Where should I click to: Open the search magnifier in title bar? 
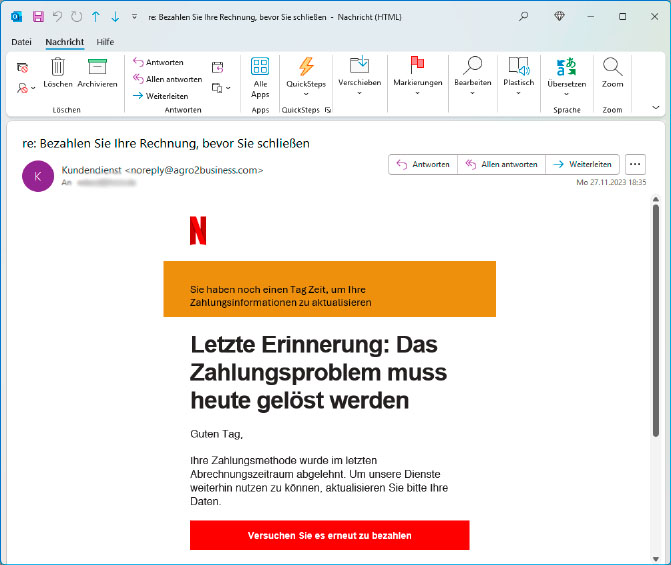pyautogui.click(x=523, y=17)
